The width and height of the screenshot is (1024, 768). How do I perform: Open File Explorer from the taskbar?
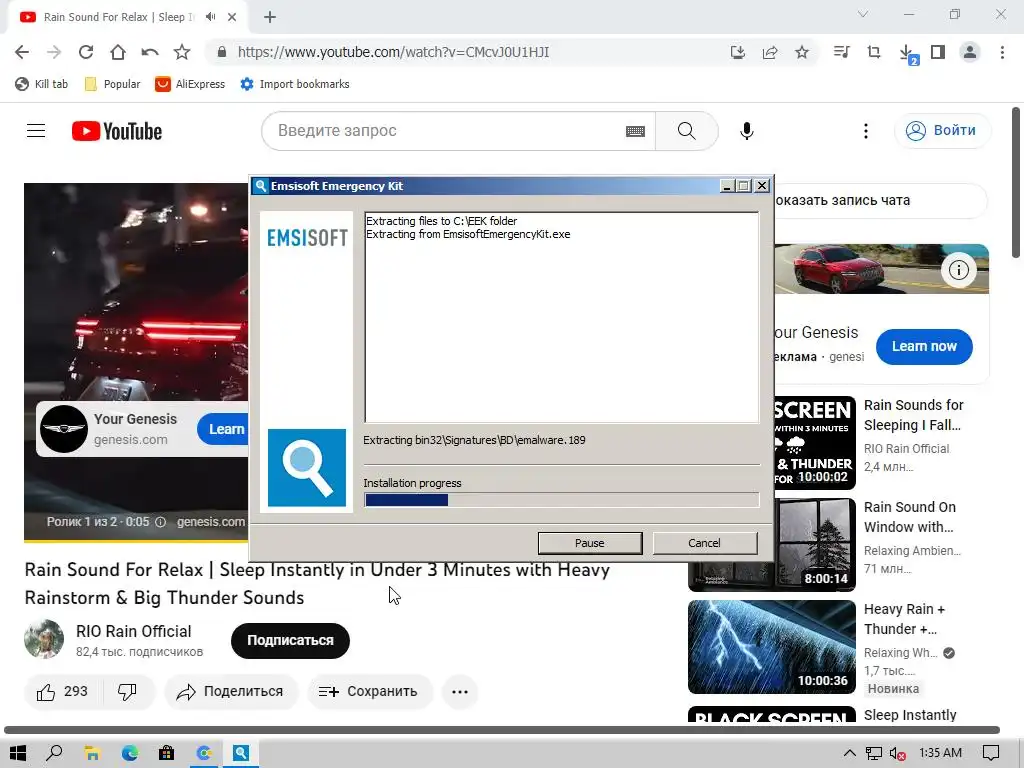pyautogui.click(x=92, y=753)
